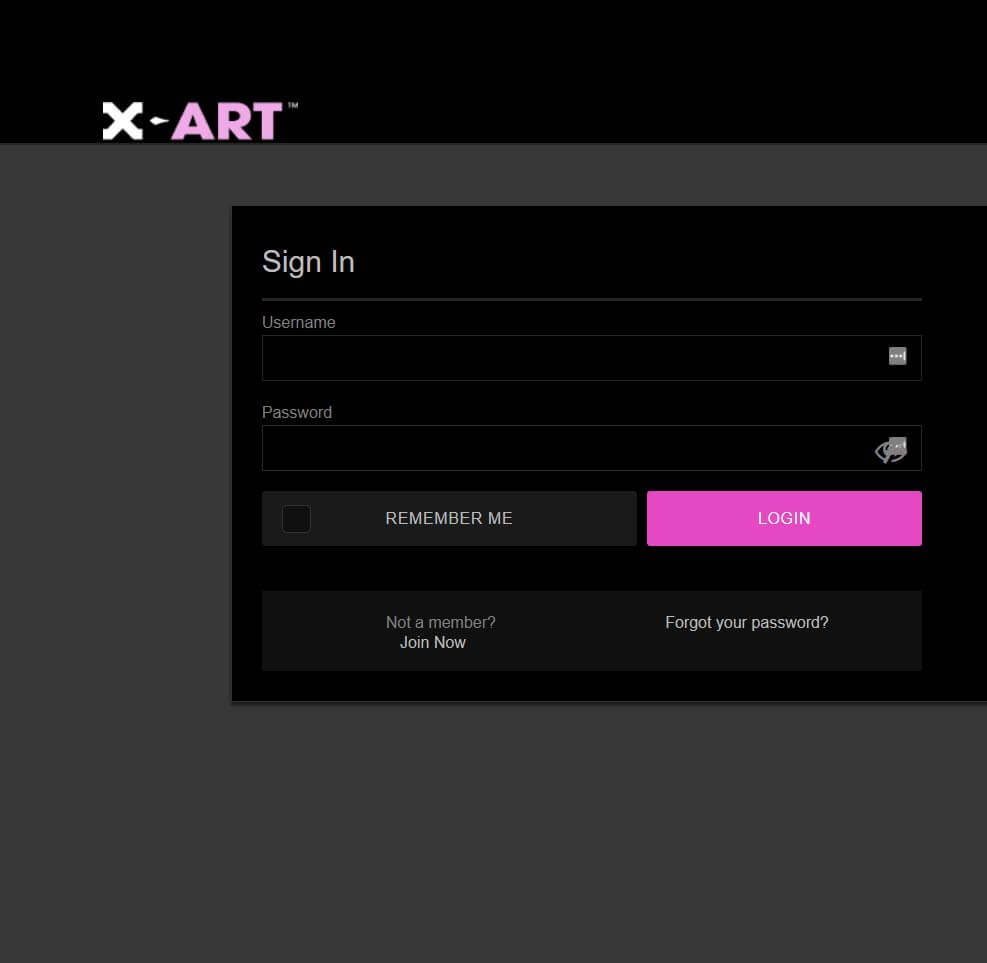Select the Sign In heading text
Image resolution: width=987 pixels, height=963 pixels.
308,262
